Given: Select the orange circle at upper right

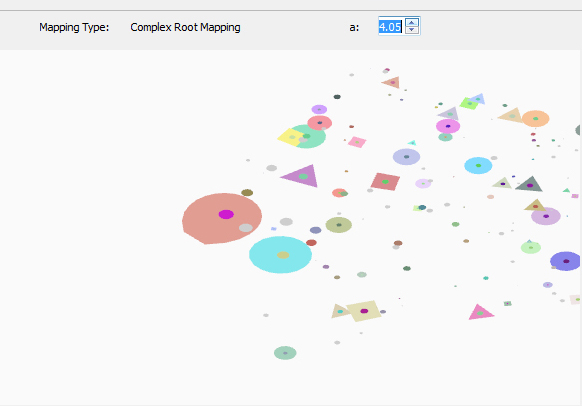Looking at the screenshot, I should click(x=536, y=118).
